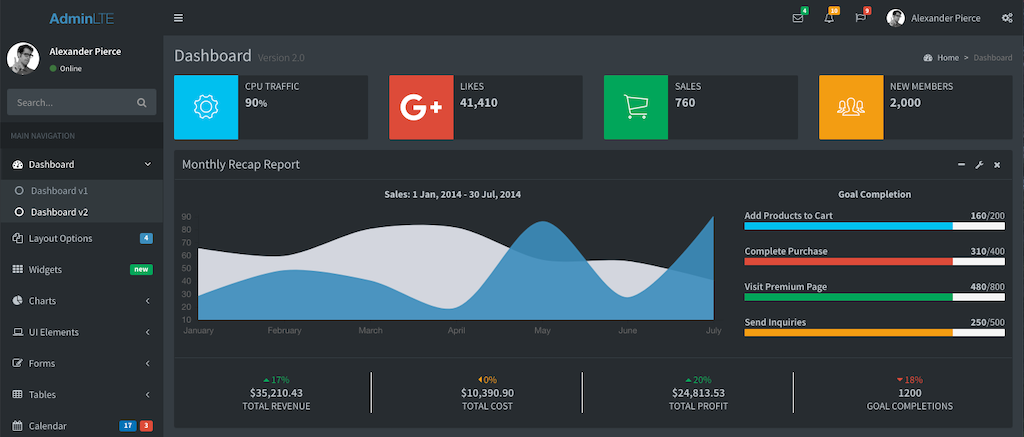1024x437 pixels.
Task: Select Dashboard v1 radio item
Action: tap(59, 190)
